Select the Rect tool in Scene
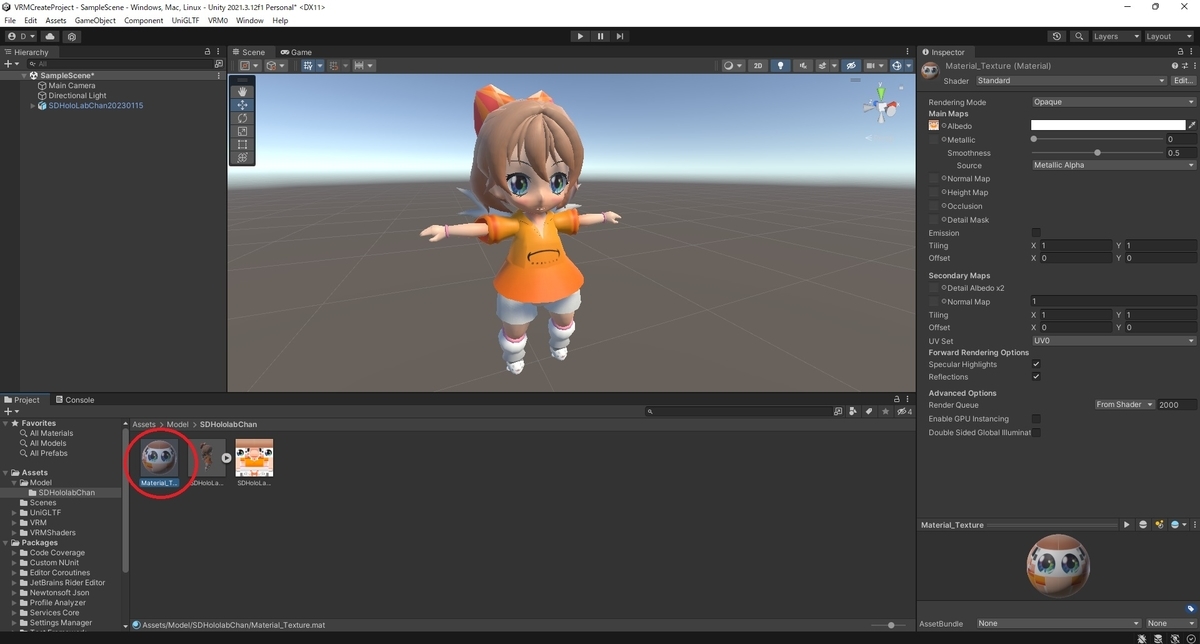 pos(242,144)
